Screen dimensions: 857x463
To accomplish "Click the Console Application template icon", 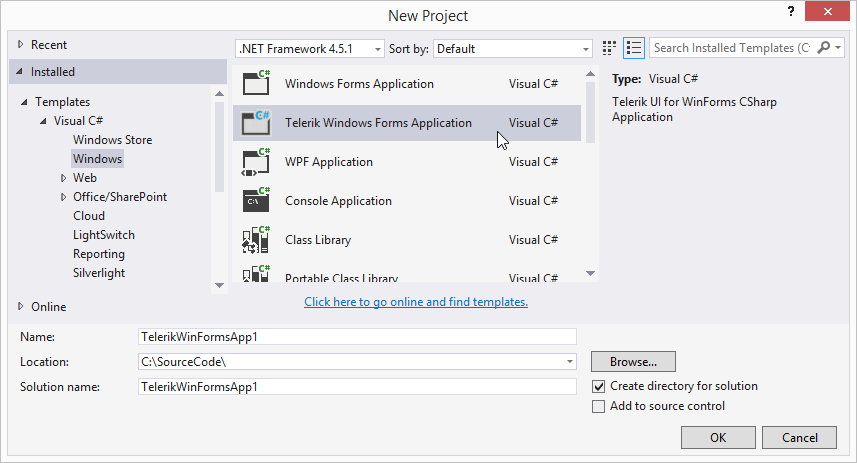I will pos(256,200).
